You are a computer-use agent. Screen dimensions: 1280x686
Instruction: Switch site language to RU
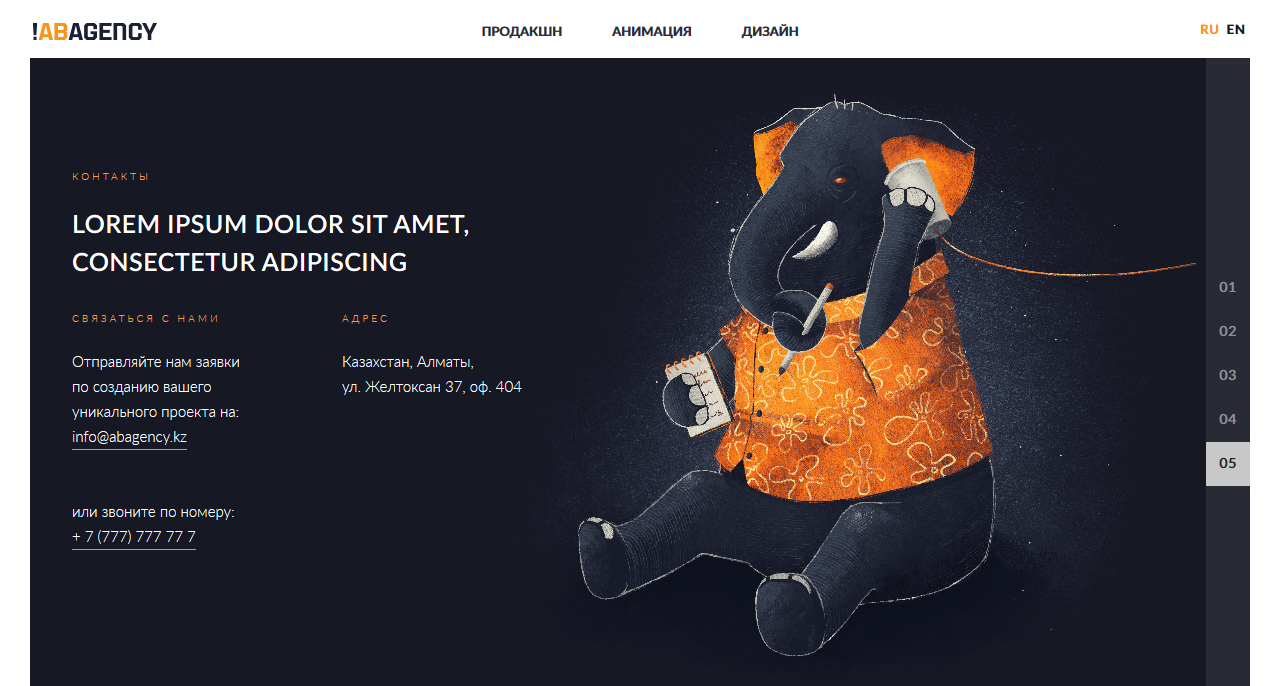point(1209,29)
